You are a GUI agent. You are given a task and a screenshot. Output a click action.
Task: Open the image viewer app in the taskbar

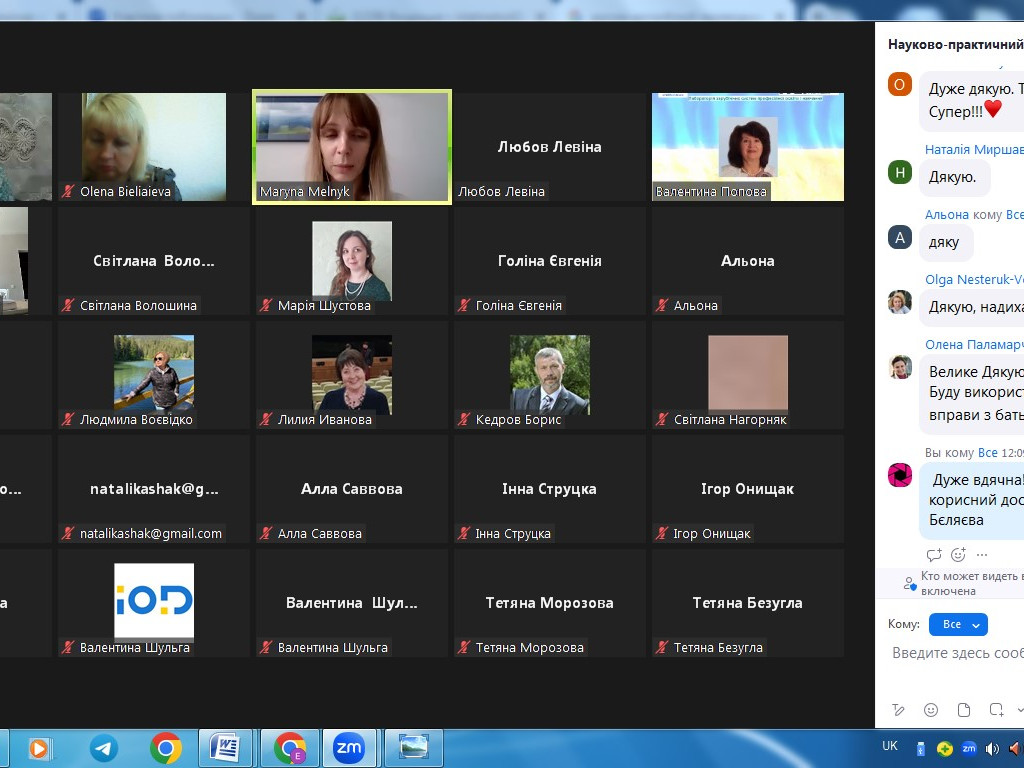(x=413, y=748)
